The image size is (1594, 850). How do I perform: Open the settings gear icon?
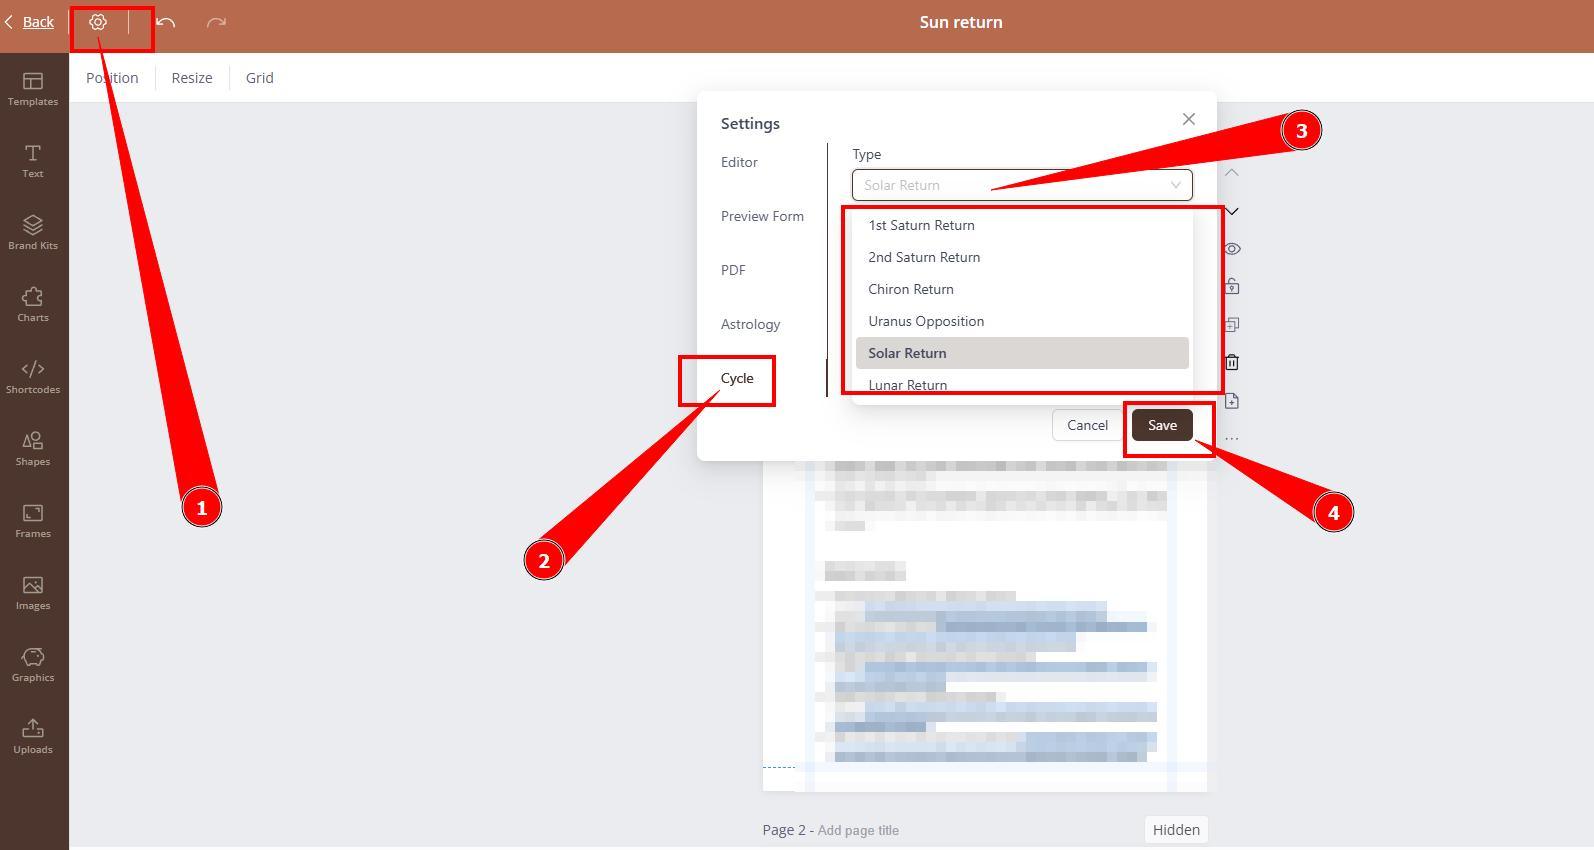pos(98,22)
